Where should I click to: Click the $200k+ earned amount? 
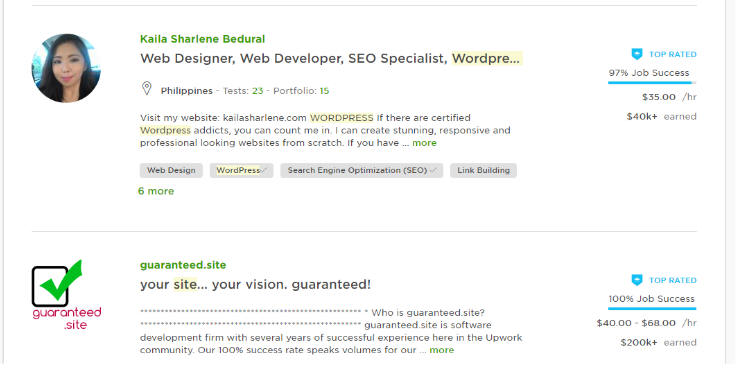coord(658,342)
